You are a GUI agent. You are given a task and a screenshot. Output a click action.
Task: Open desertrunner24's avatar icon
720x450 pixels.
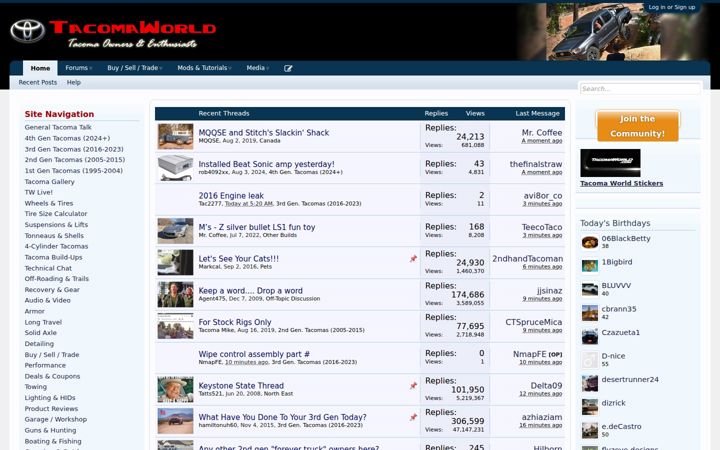tap(590, 382)
